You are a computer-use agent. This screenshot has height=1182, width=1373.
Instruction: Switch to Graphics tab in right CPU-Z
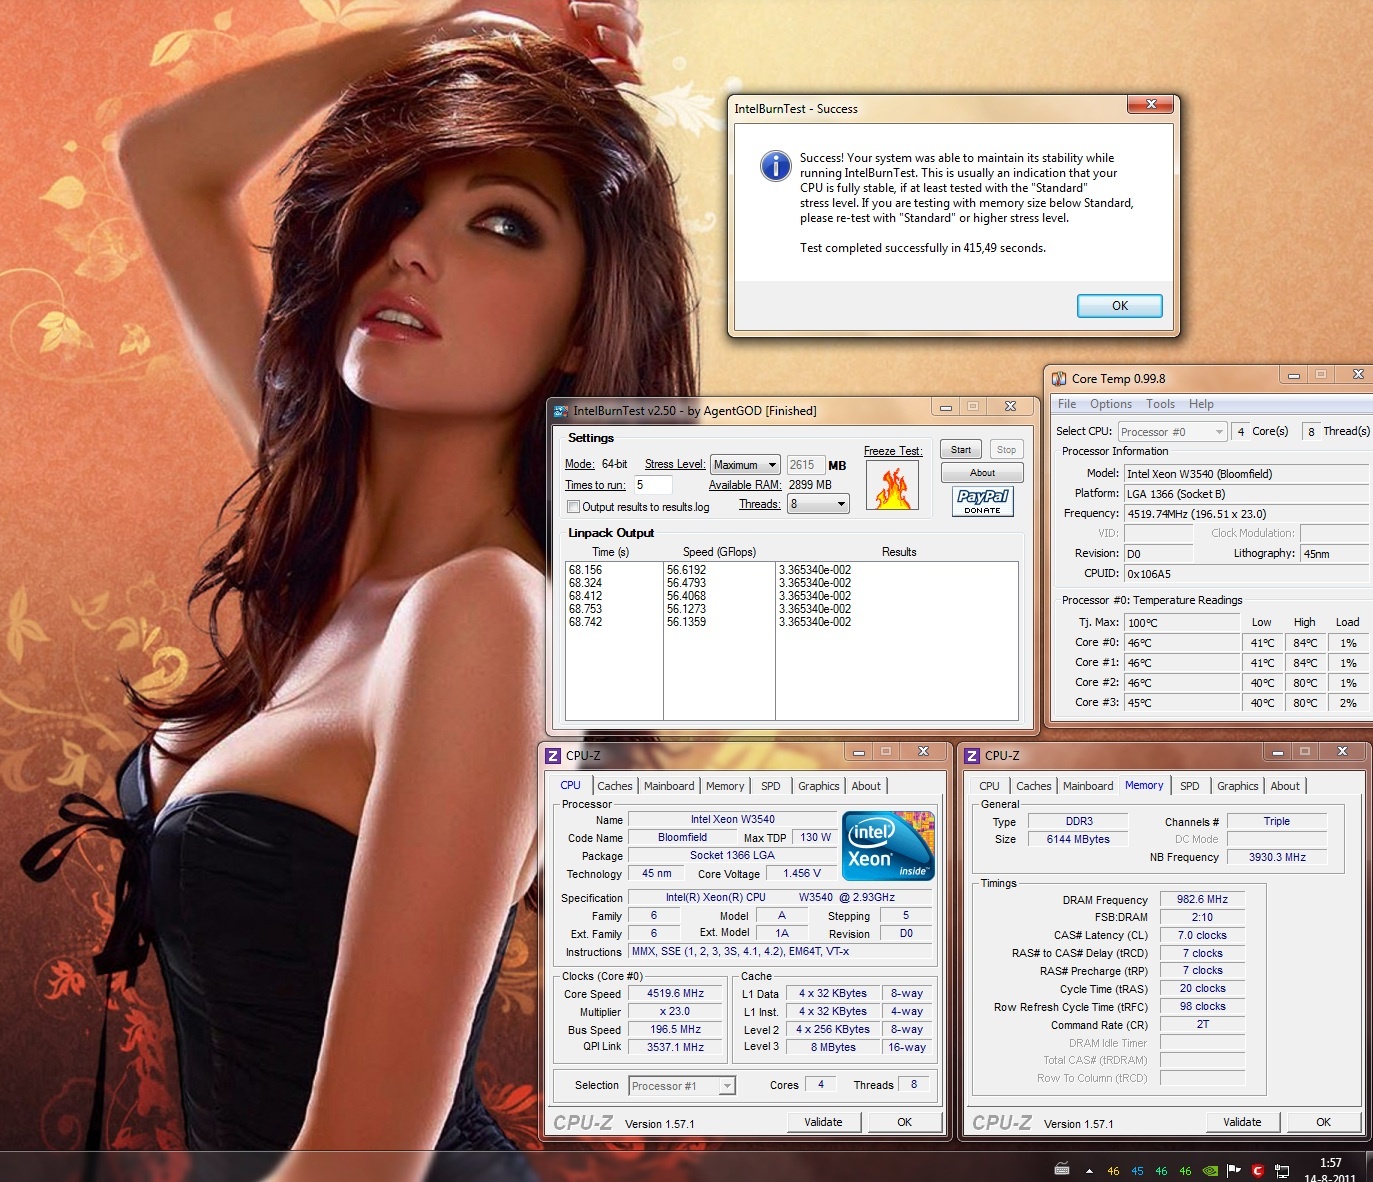click(x=1238, y=786)
